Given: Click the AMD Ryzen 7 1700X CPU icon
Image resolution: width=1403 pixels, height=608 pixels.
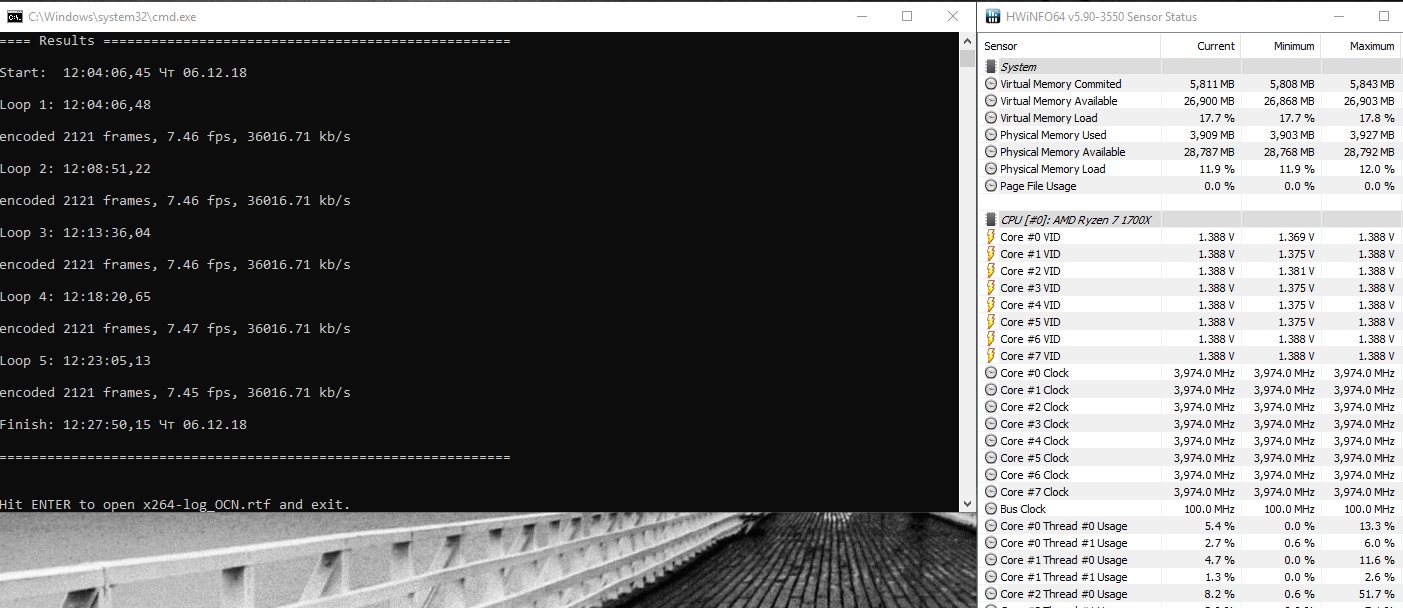Looking at the screenshot, I should tap(991, 220).
